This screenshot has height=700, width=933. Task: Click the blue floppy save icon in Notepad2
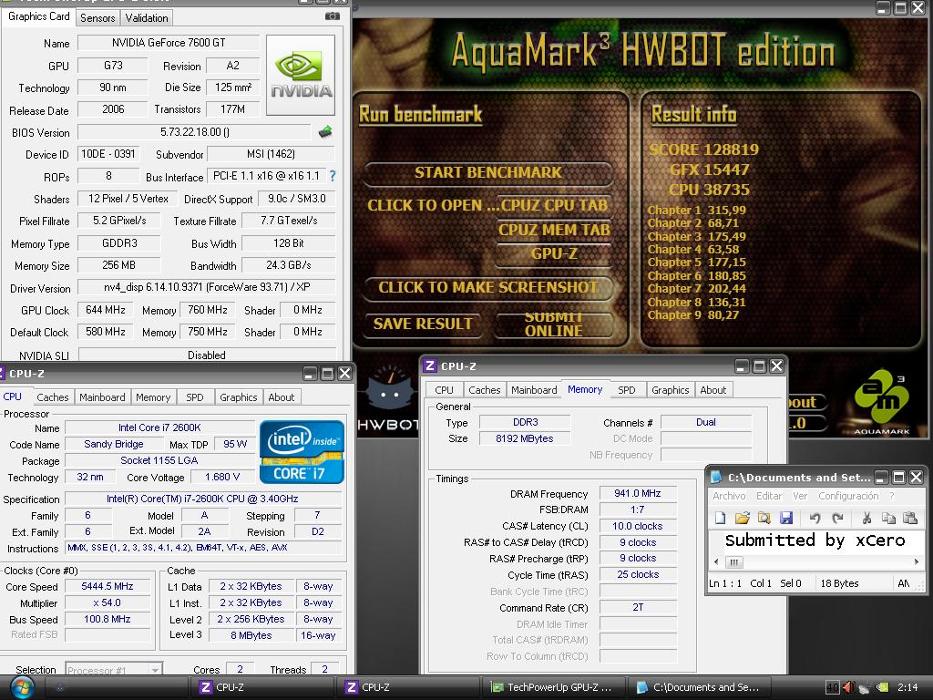786,517
